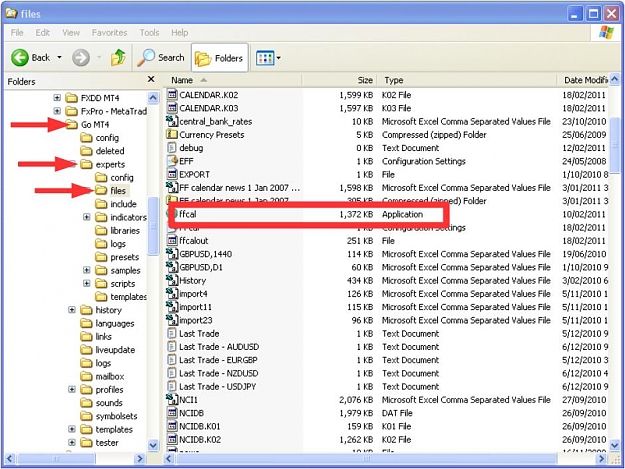The image size is (625, 469).
Task: Select the Go MT4 folder icon
Action: point(72,124)
